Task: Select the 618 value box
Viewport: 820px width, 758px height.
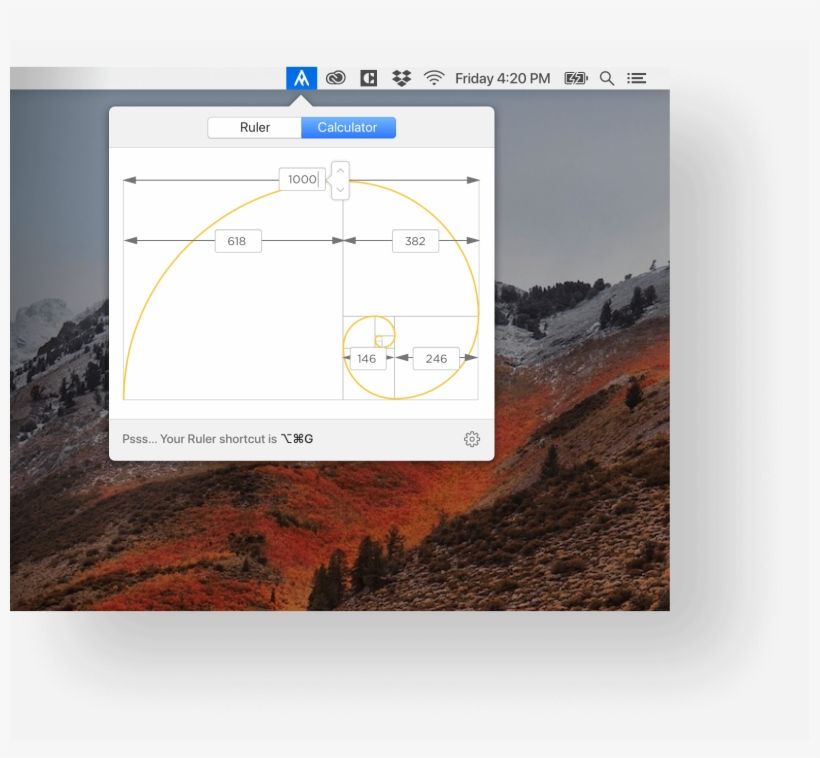Action: pos(237,241)
